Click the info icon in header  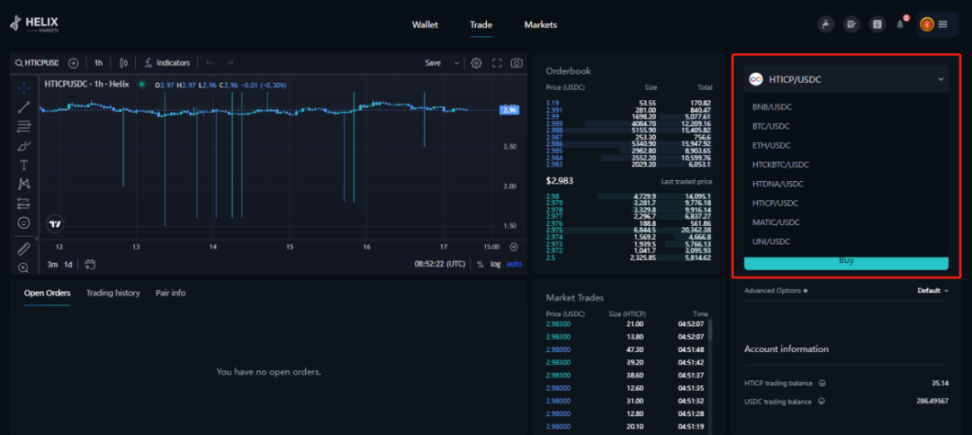click(x=877, y=25)
